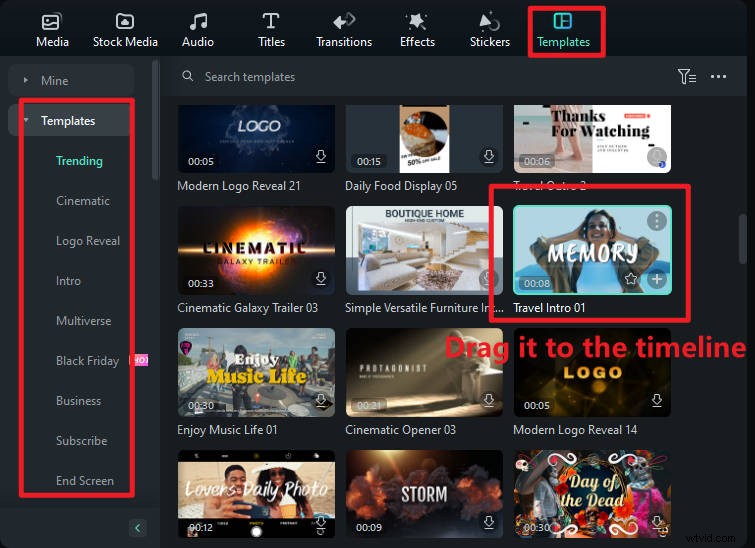Switch to the Titles tab
Viewport: 755px width, 548px height.
pos(271,31)
